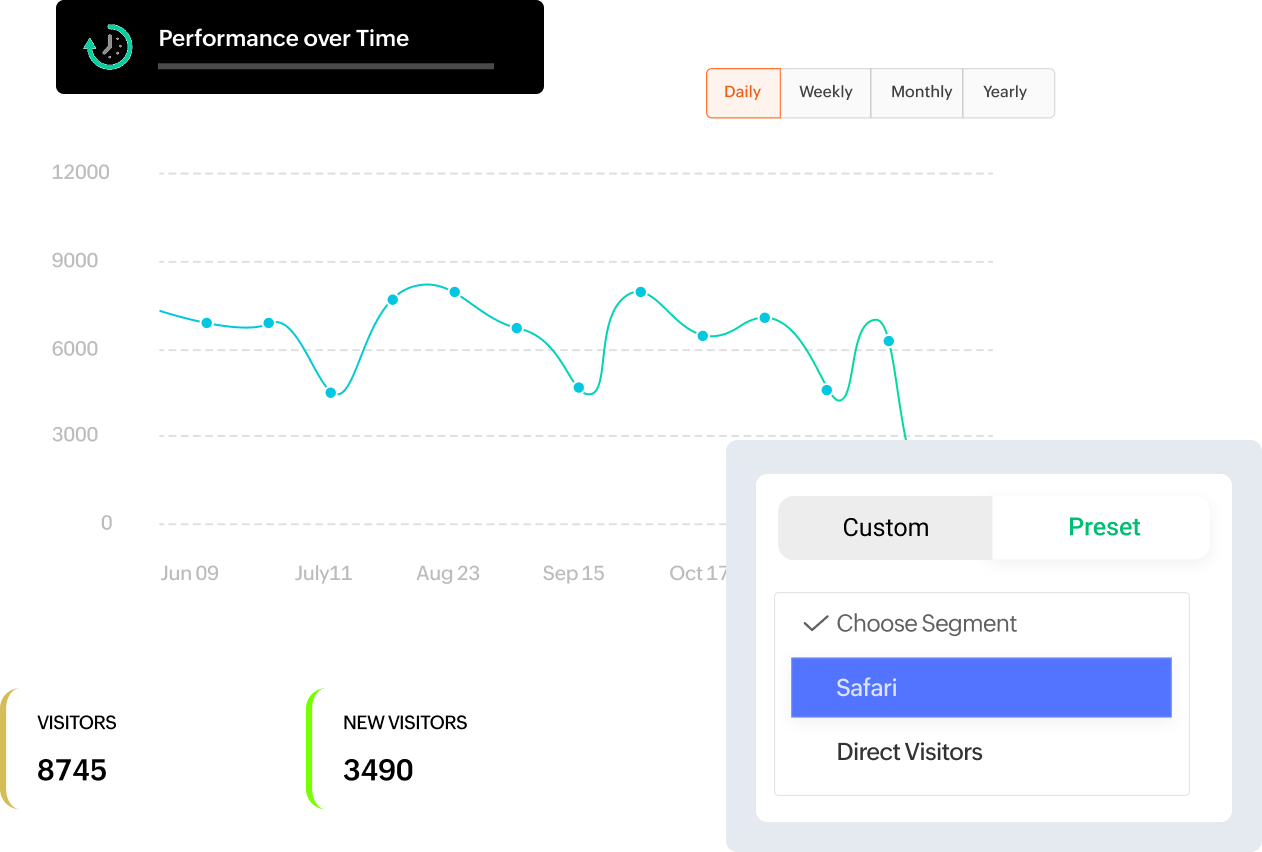Click the clock icon beside Performance over Time
The height and width of the screenshot is (852, 1262).
point(108,46)
